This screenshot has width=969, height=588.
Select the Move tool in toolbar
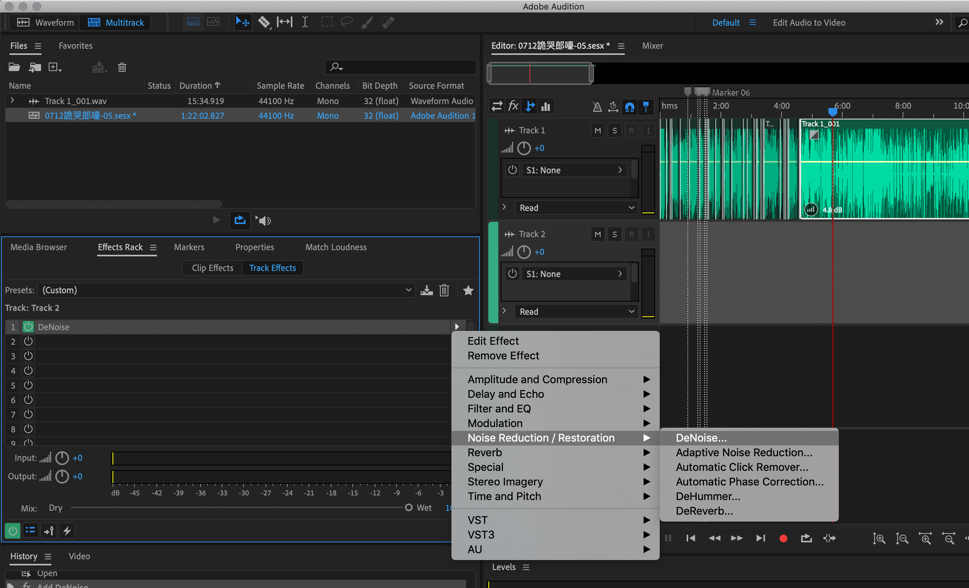[242, 22]
